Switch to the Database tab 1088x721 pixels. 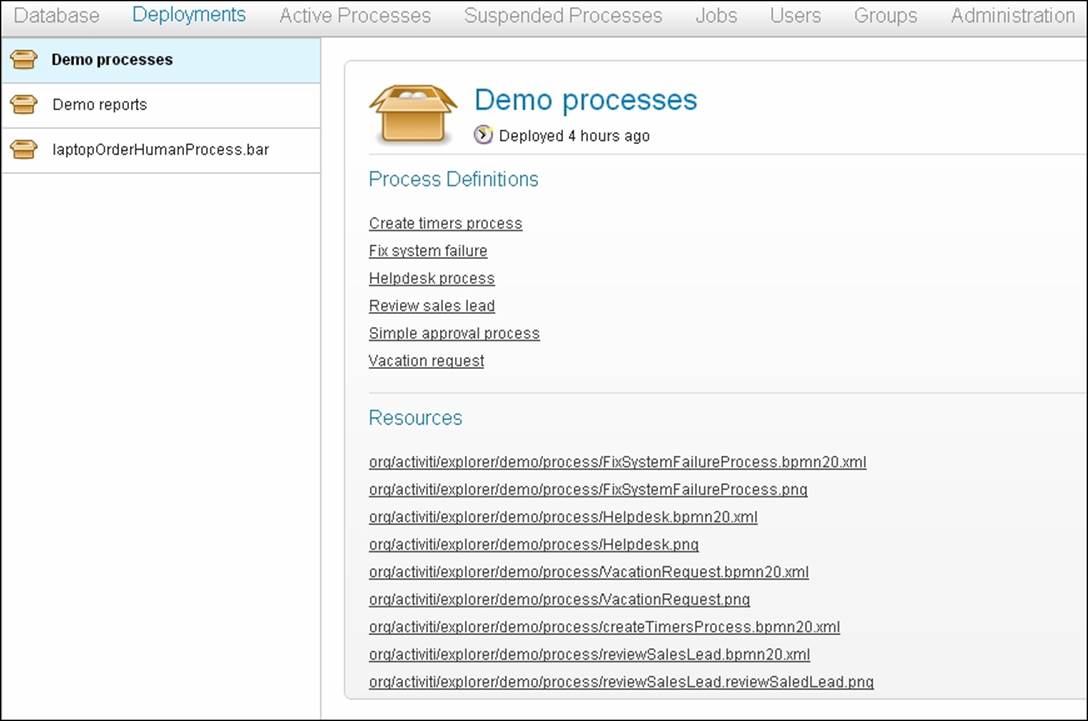pos(56,16)
